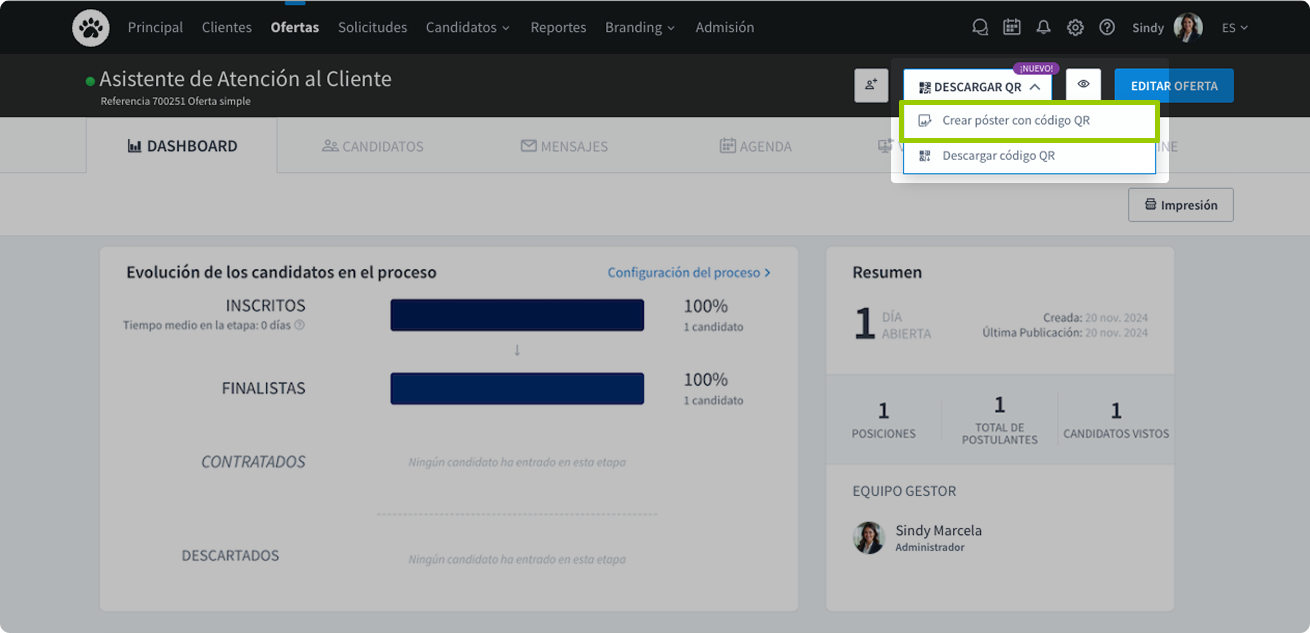1310x633 pixels.
Task: Toggle the eye preview offer button
Action: tap(1083, 85)
